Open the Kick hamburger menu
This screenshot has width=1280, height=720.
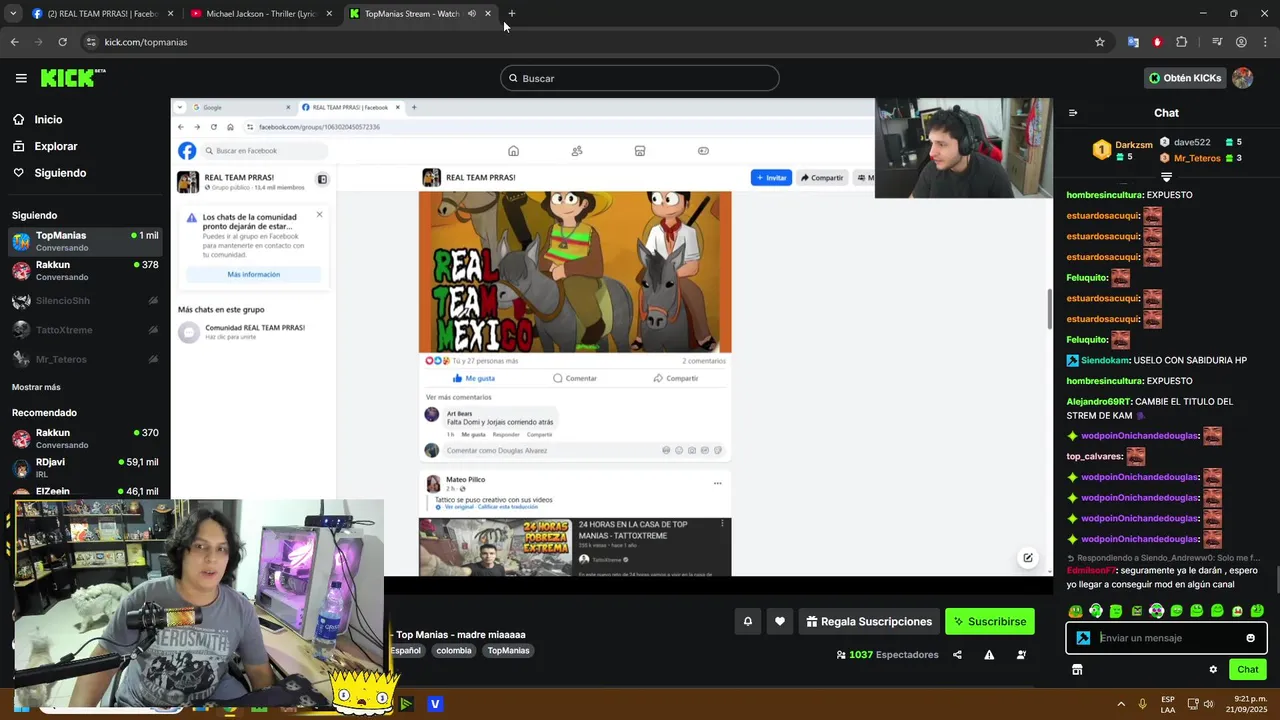(x=21, y=78)
